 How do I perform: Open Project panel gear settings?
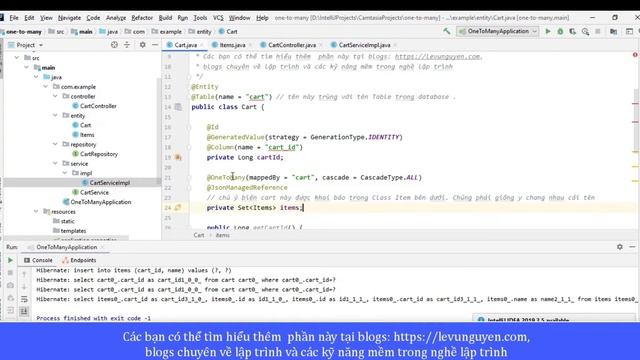(142, 45)
